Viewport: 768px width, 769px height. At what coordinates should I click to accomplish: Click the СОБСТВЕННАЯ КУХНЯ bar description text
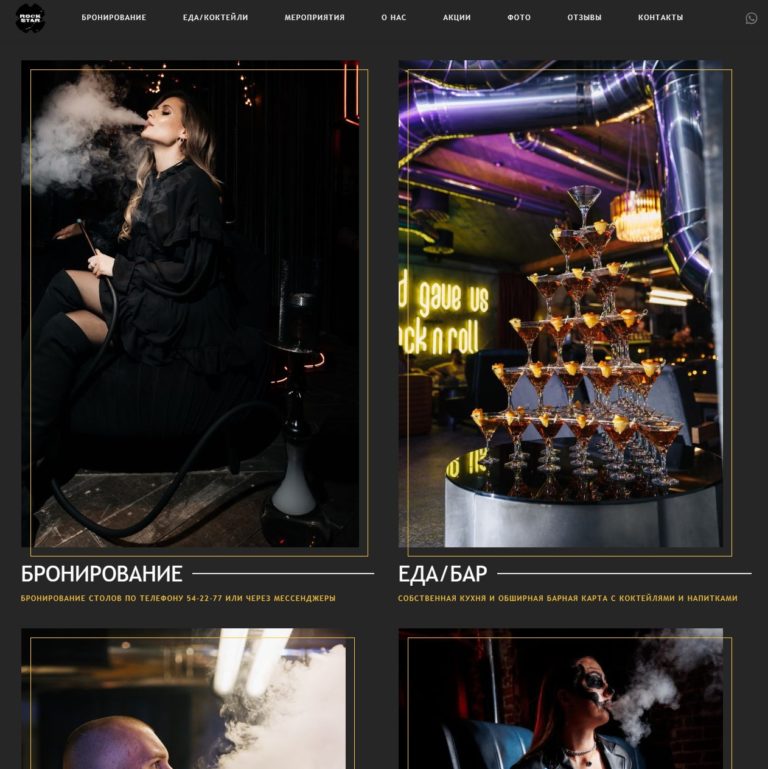point(567,598)
